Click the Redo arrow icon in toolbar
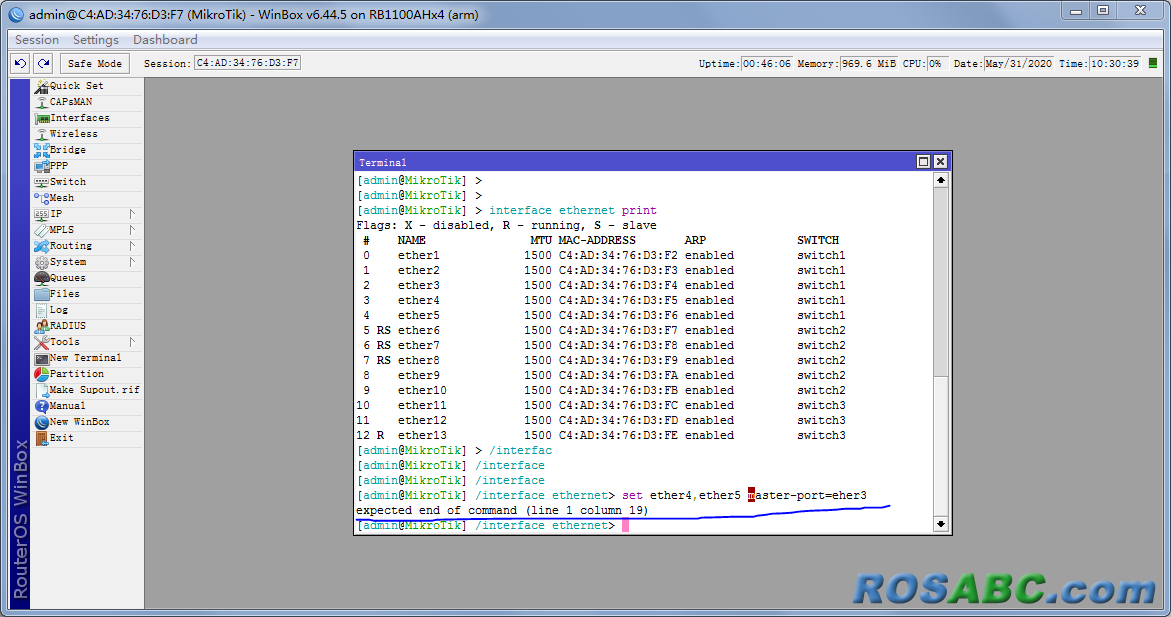This screenshot has width=1171, height=617. (43, 63)
